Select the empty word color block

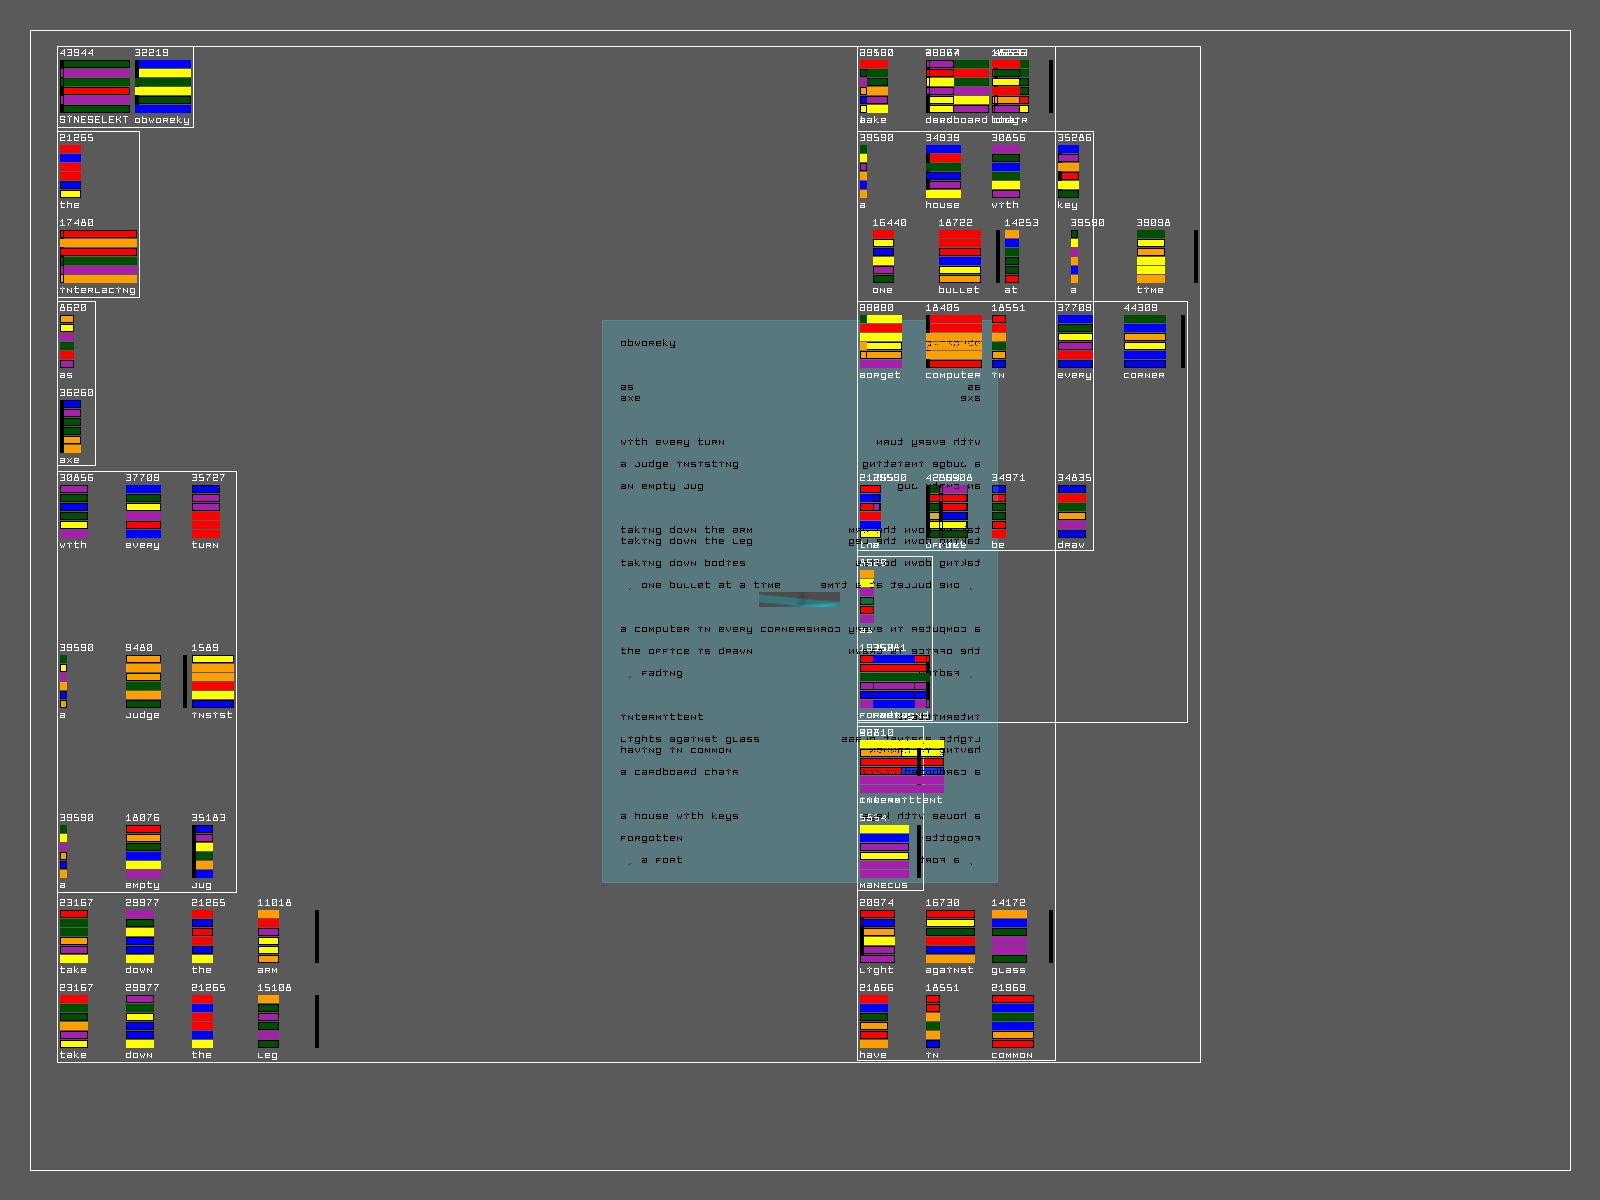coord(143,852)
